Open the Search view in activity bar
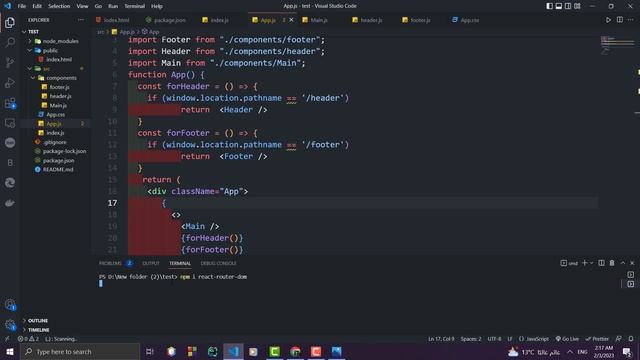 click(x=10, y=42)
